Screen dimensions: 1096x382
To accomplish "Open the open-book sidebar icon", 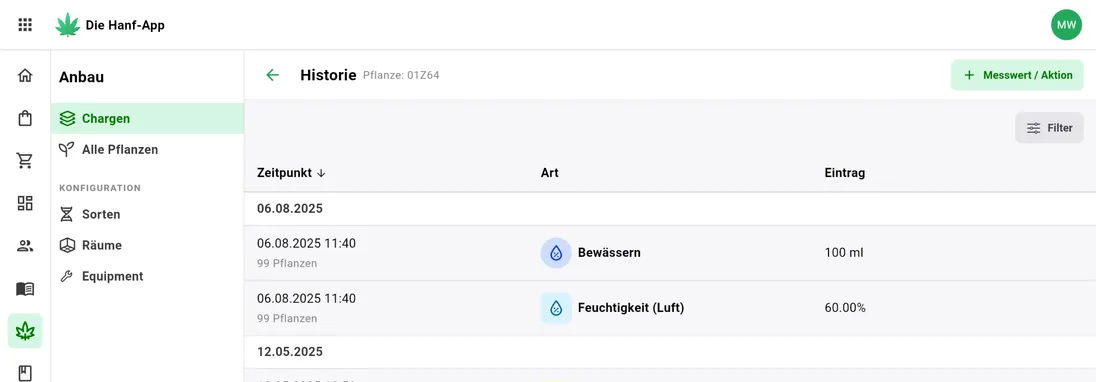I will click(25, 288).
